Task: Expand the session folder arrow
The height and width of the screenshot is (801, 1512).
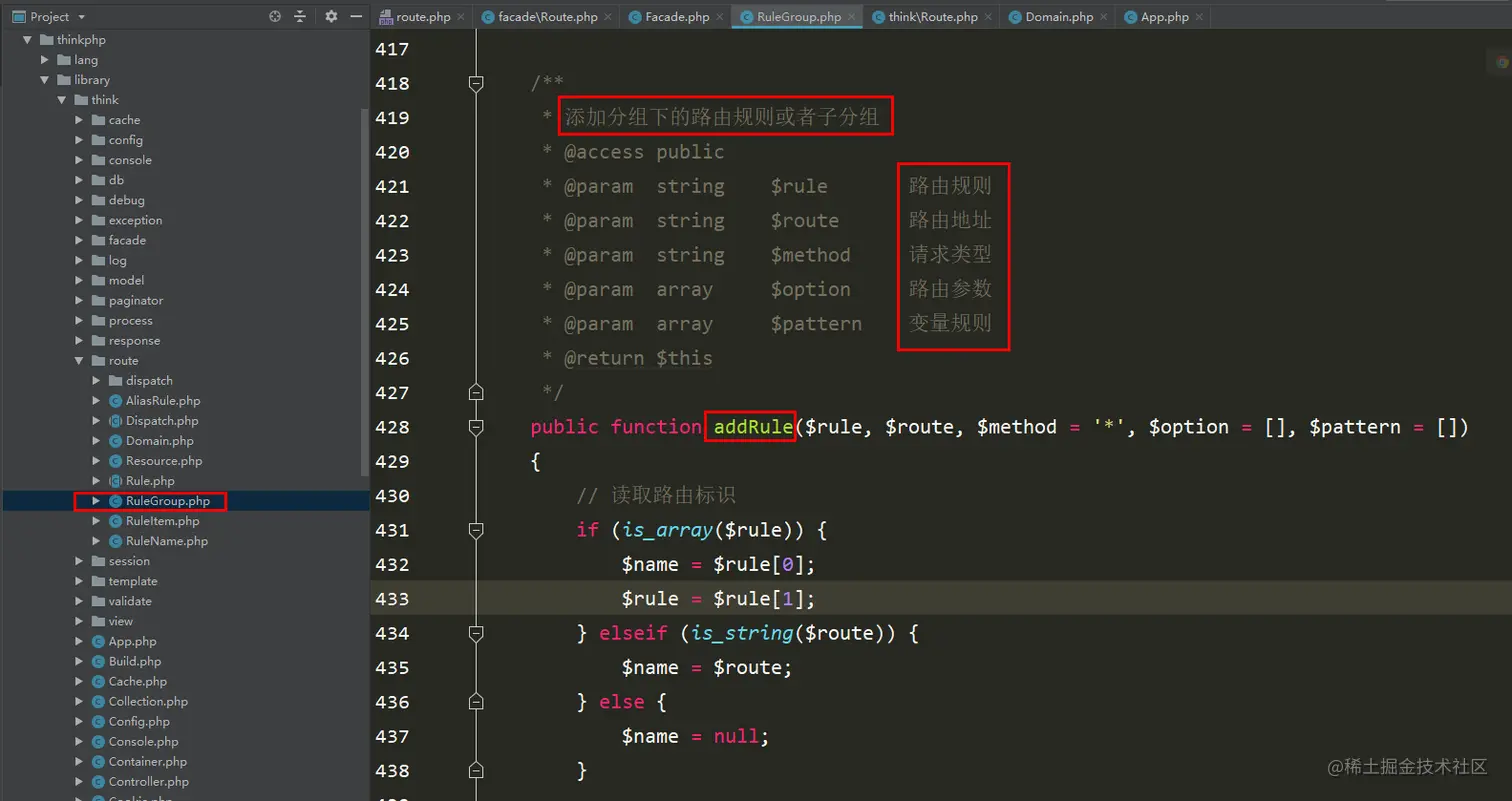Action: pos(79,561)
